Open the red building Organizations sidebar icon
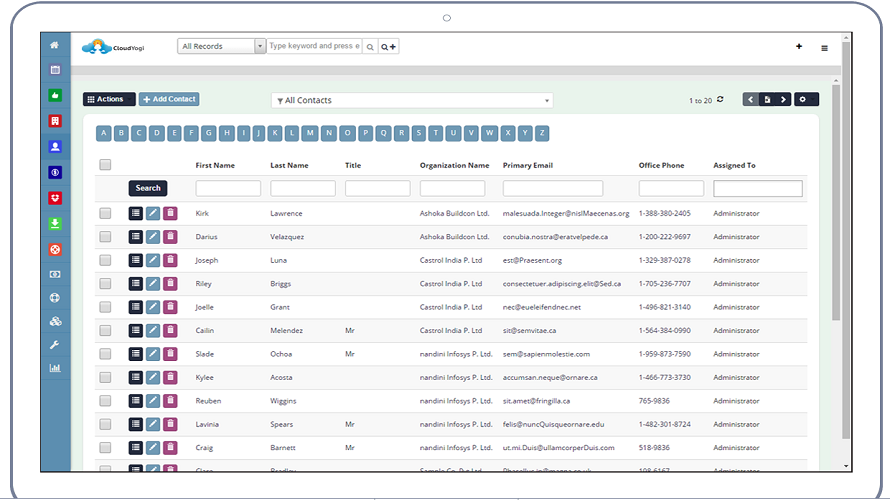890x500 pixels. (x=55, y=121)
